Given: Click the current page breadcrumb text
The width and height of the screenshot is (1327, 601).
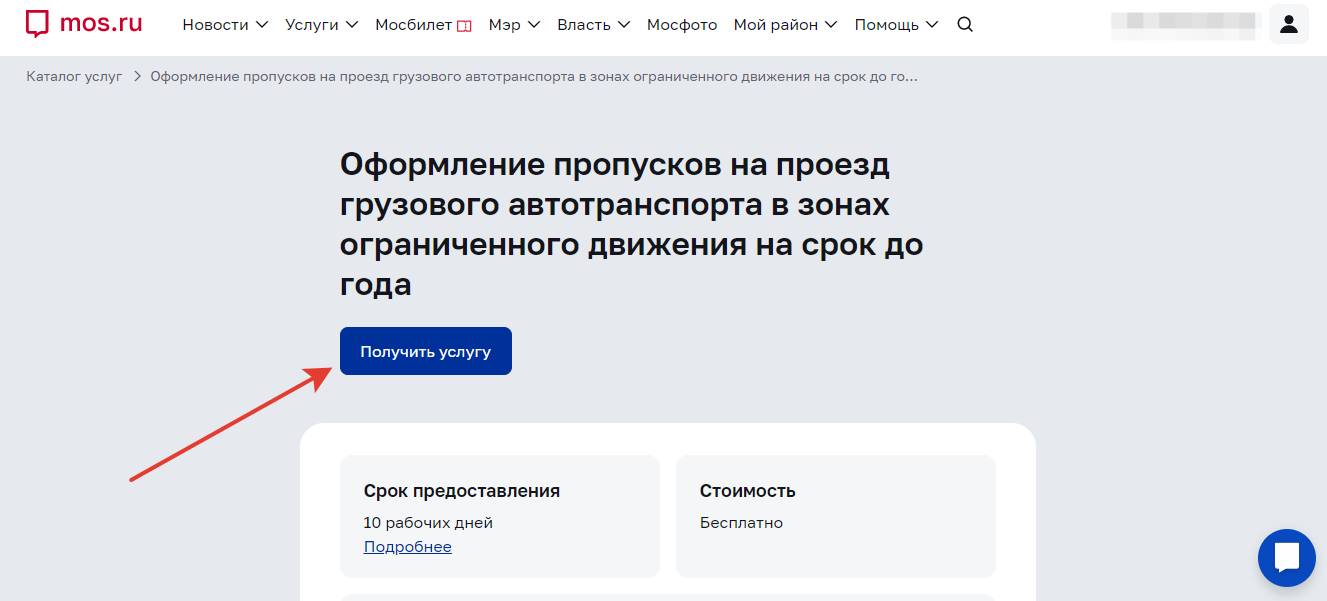Looking at the screenshot, I should coord(533,77).
